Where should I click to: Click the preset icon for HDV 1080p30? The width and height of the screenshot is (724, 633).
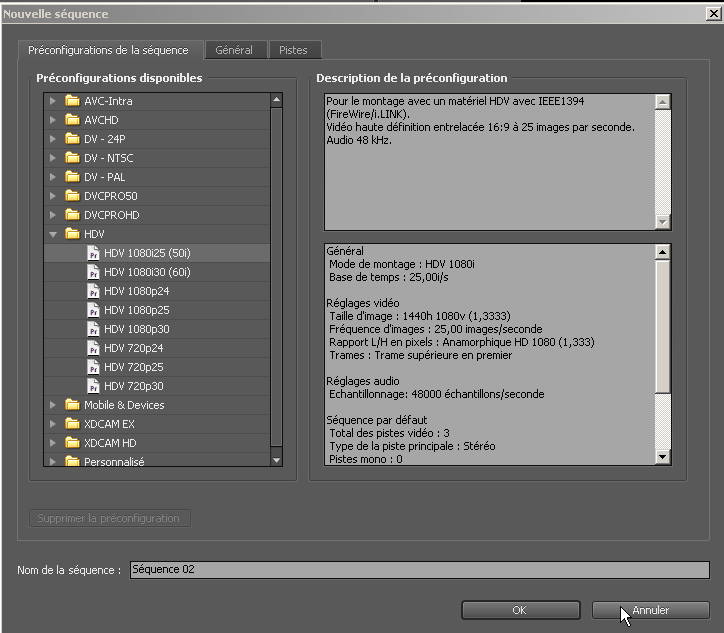(x=93, y=329)
